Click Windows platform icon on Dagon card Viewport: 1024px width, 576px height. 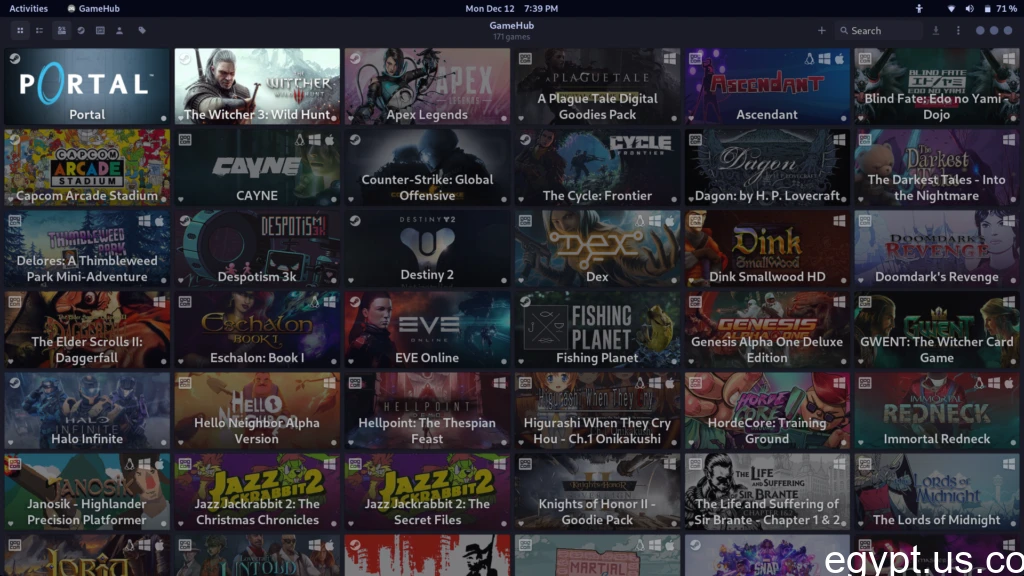tap(839, 140)
